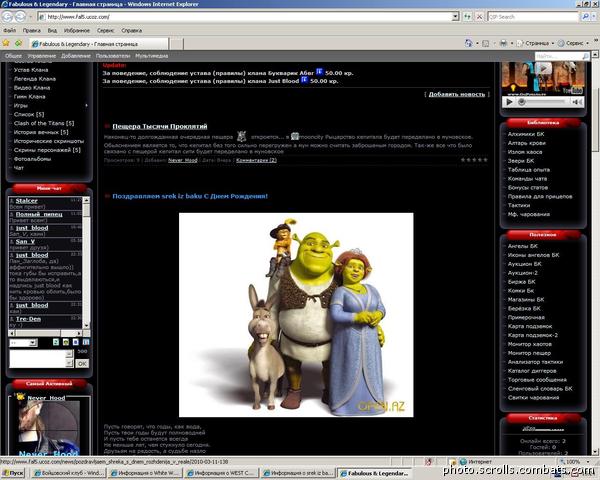
Task: Open the Файл menu
Action: [10, 30]
